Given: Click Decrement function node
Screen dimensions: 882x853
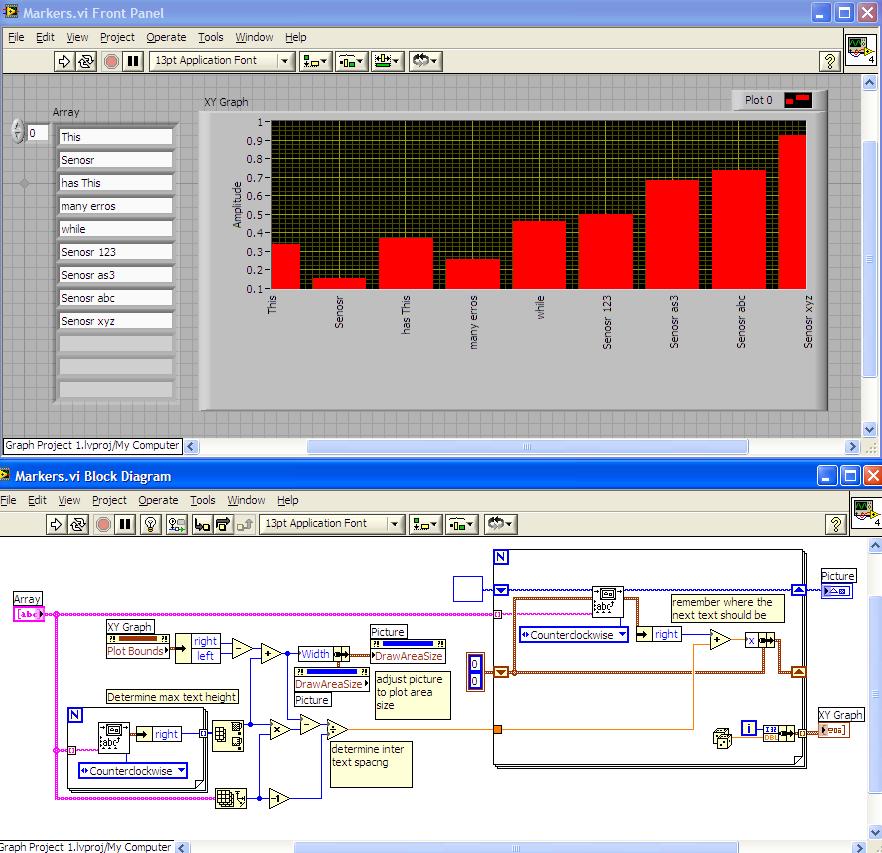Looking at the screenshot, I should [x=279, y=798].
